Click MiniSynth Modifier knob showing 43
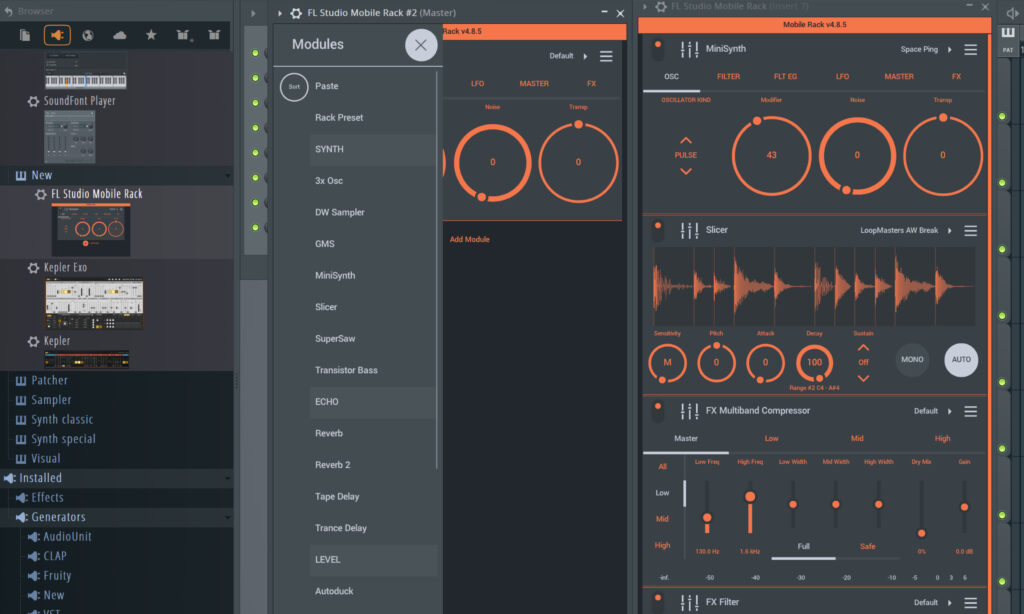Screen dimensions: 1024x614 click(x=771, y=155)
